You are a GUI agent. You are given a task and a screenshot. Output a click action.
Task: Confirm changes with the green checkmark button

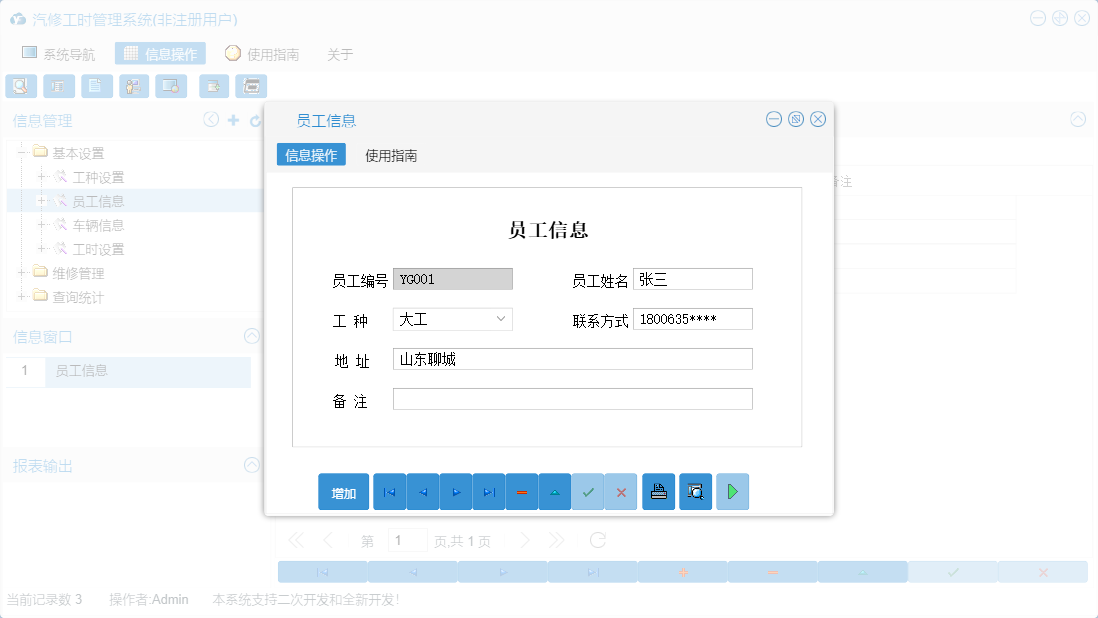(588, 491)
